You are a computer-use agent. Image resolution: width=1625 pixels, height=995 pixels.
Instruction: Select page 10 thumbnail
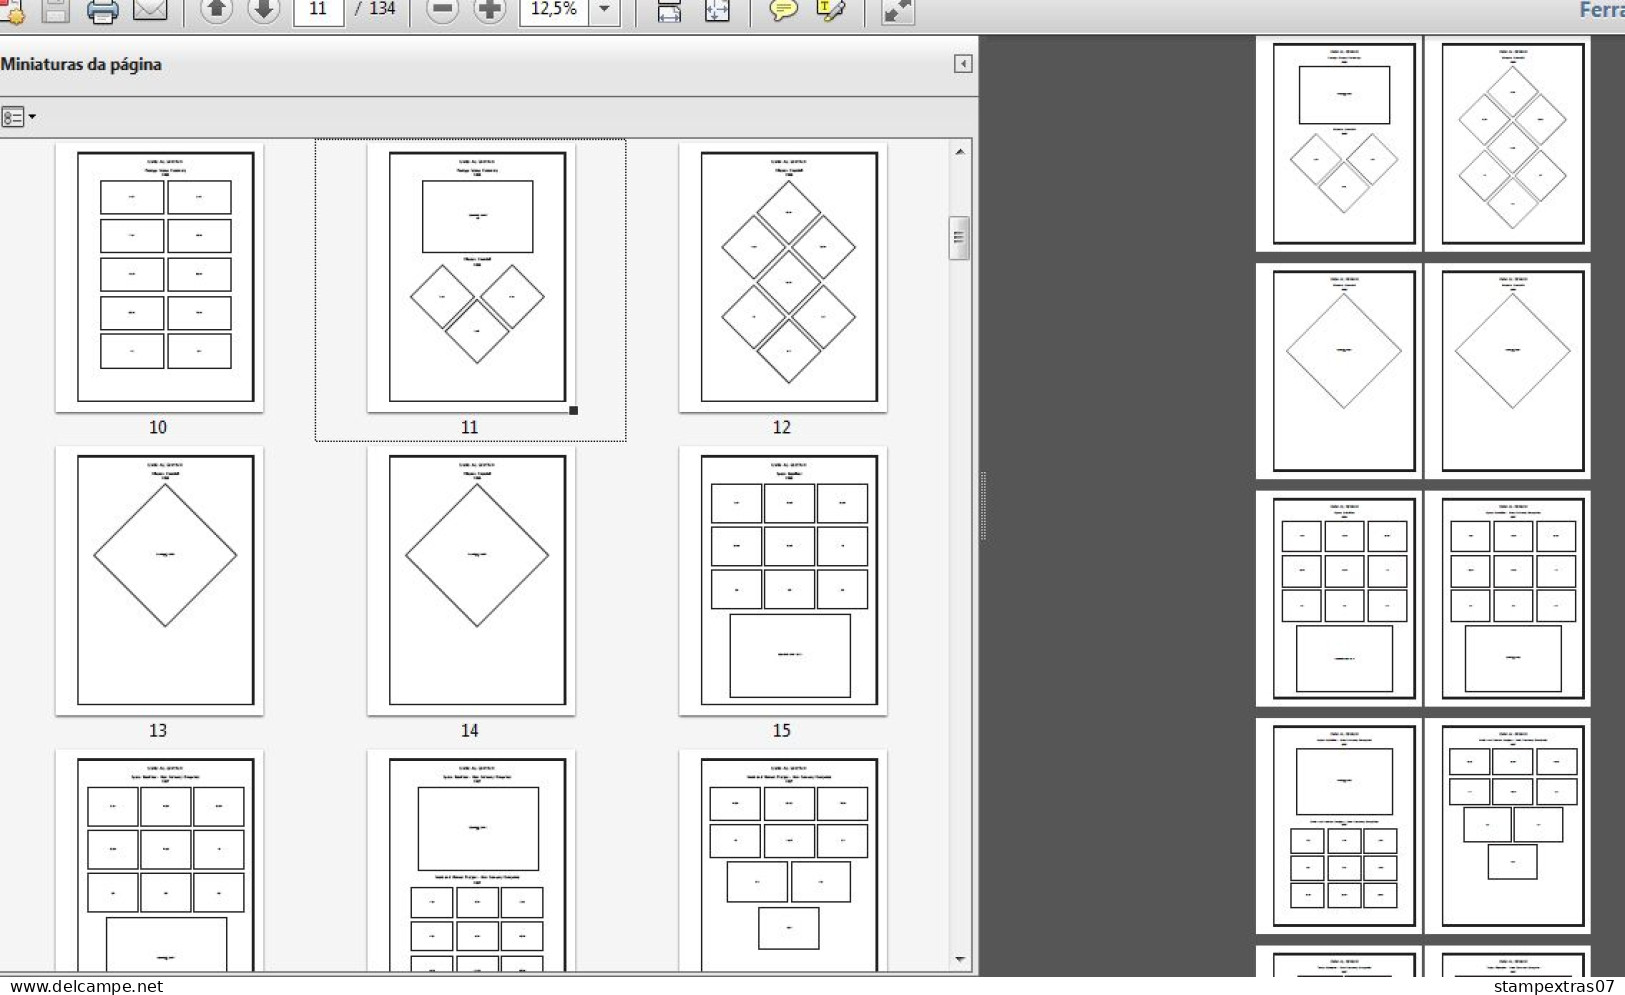pyautogui.click(x=159, y=277)
